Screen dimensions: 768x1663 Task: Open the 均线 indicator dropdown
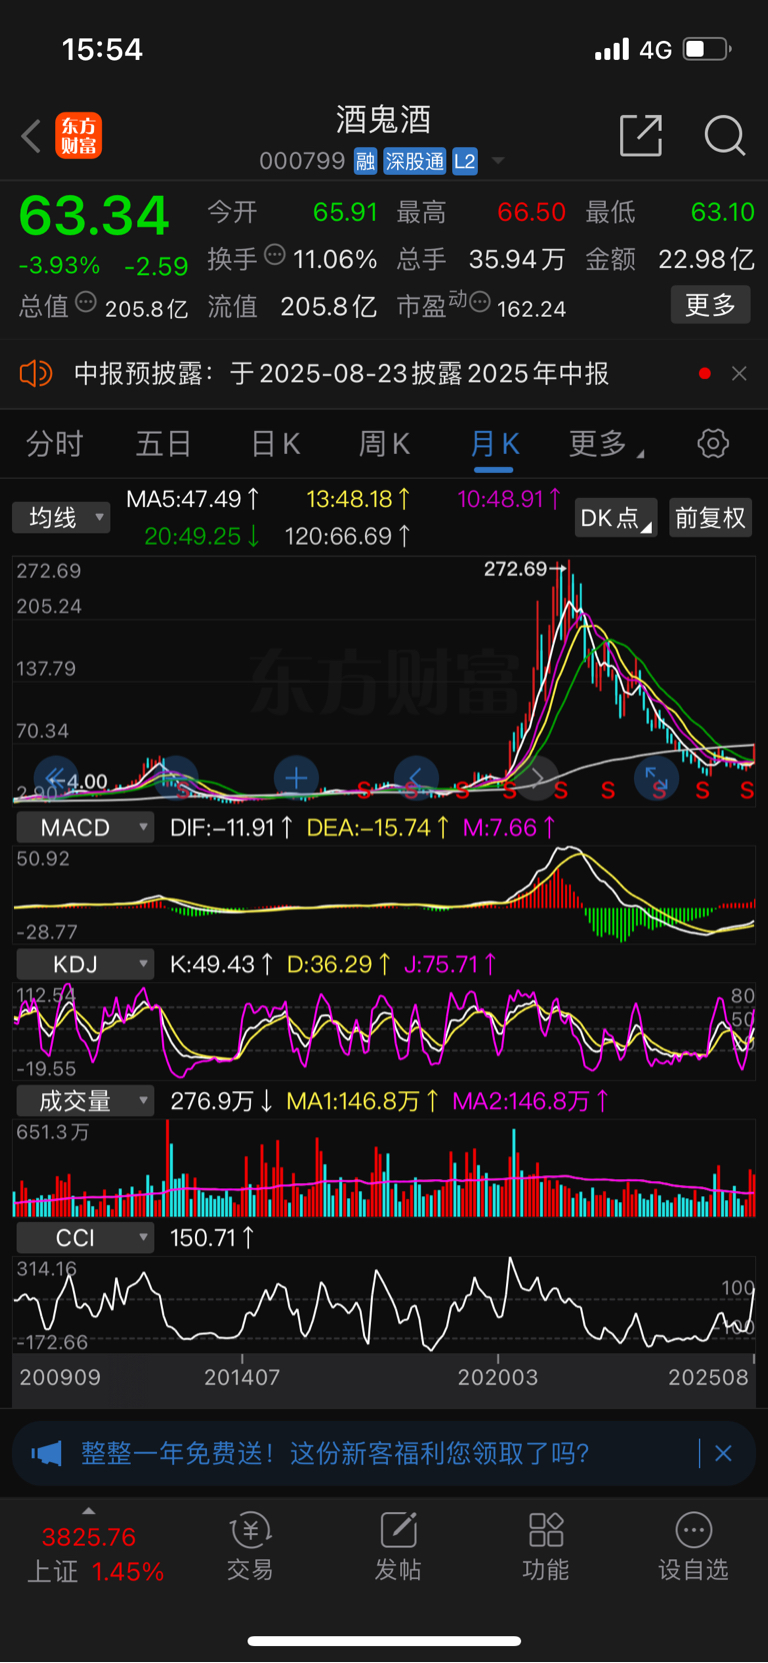click(x=61, y=518)
